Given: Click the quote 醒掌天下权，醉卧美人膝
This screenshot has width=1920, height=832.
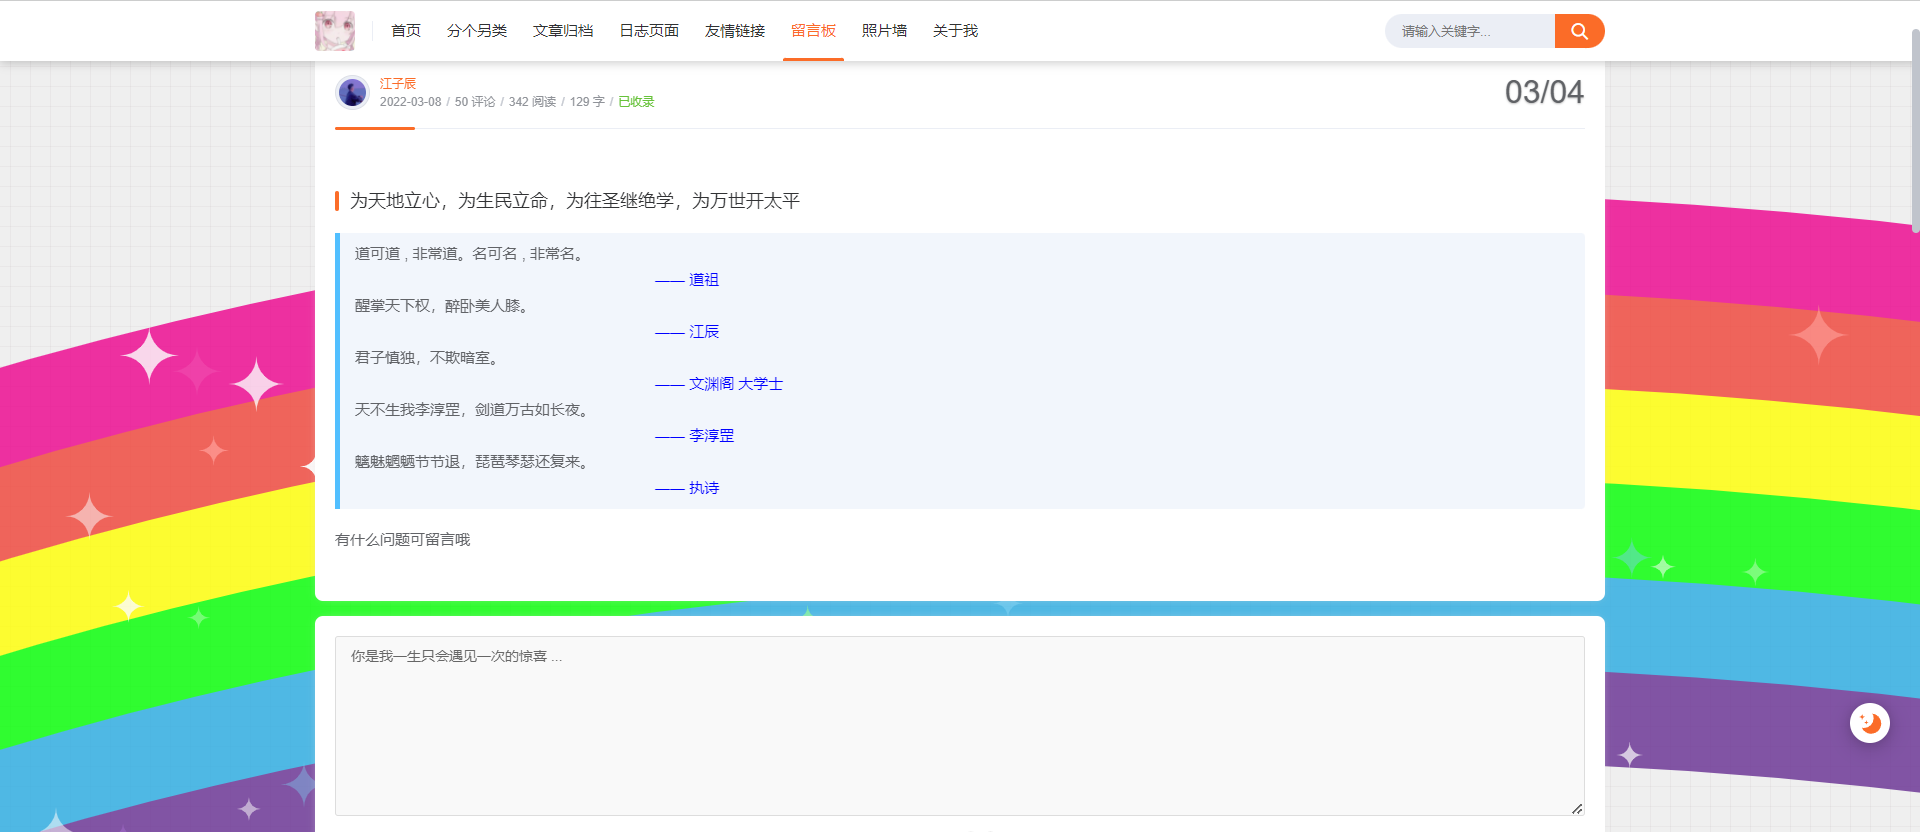Looking at the screenshot, I should tap(441, 306).
